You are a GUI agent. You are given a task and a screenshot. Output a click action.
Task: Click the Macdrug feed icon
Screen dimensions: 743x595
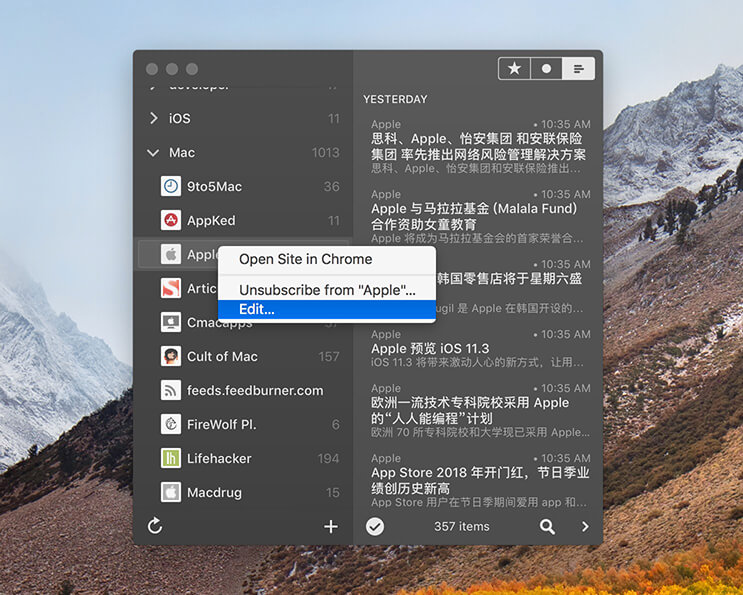click(x=171, y=492)
